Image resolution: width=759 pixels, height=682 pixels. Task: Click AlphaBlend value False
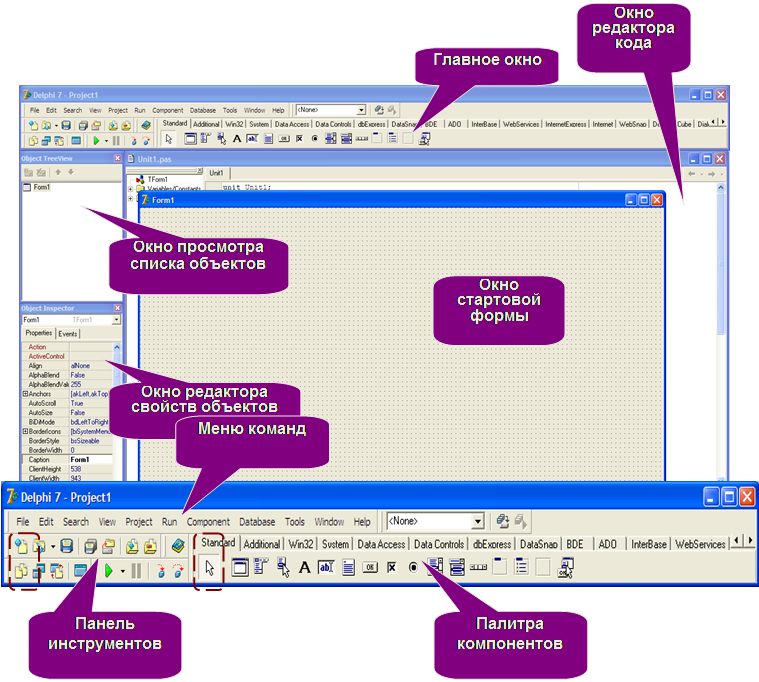[77, 375]
